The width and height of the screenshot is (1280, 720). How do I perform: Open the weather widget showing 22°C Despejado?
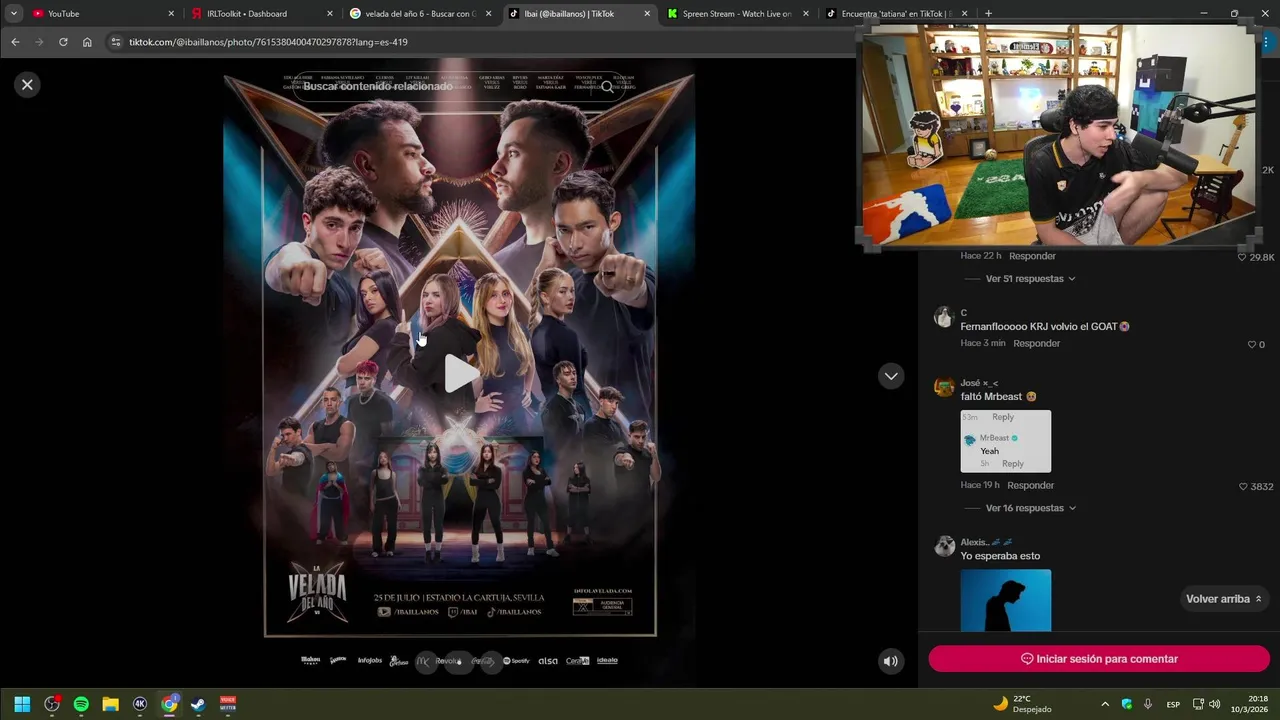(1023, 704)
